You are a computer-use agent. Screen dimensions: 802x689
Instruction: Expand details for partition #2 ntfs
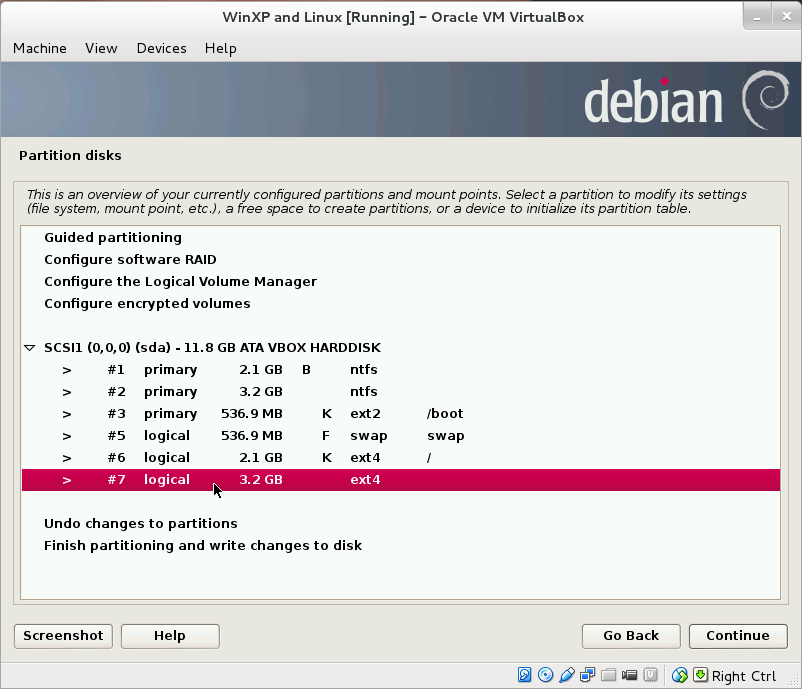(66, 391)
